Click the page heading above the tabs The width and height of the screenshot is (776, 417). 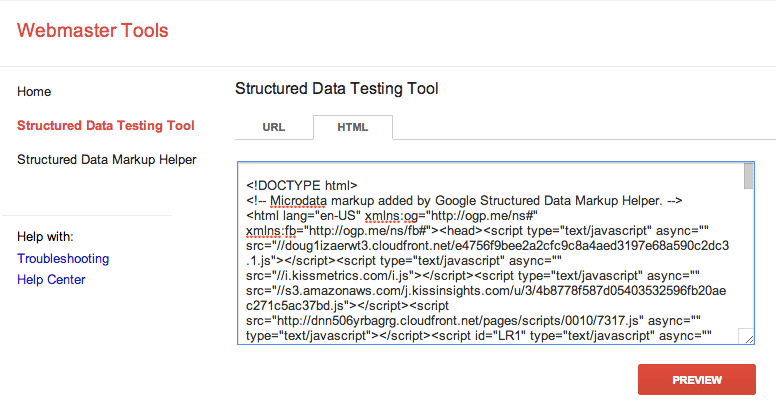336,89
